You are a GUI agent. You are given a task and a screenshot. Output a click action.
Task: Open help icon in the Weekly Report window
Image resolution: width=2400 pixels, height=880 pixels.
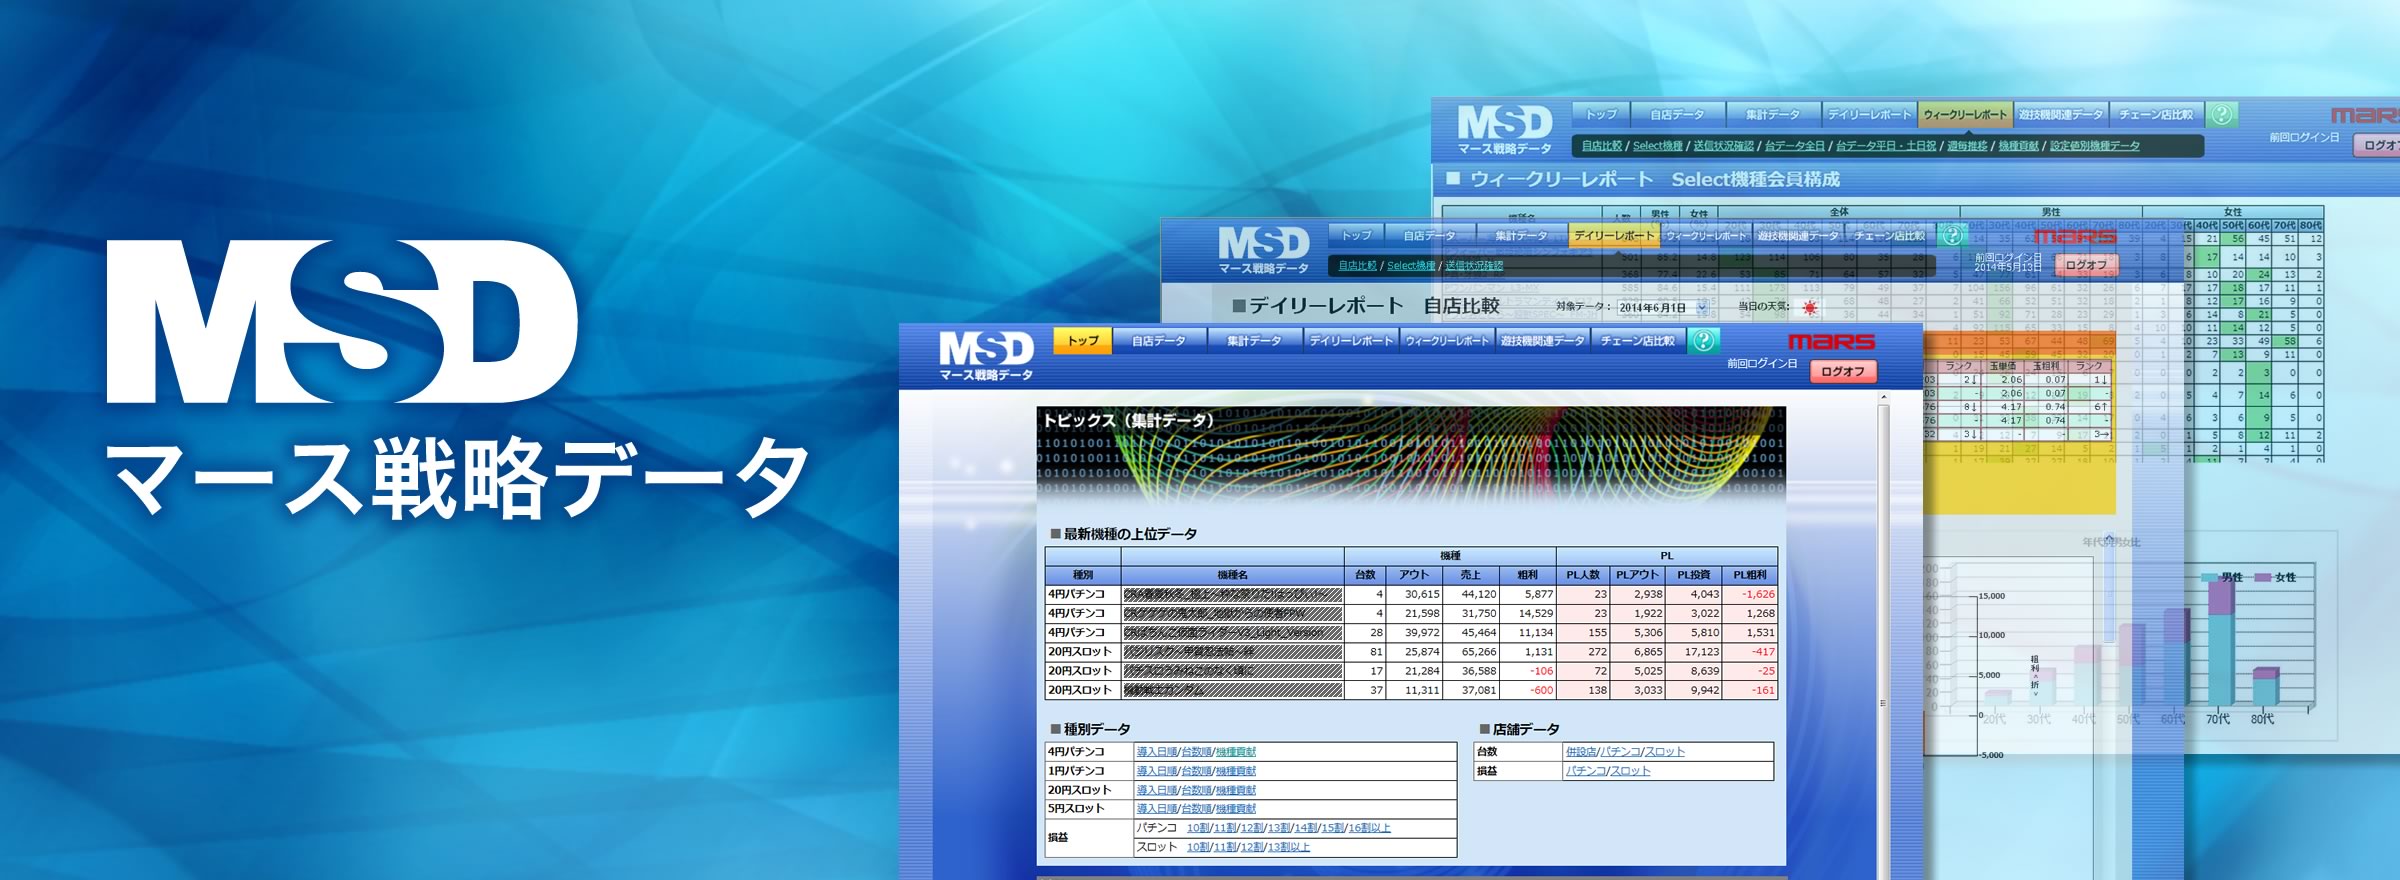point(2221,114)
